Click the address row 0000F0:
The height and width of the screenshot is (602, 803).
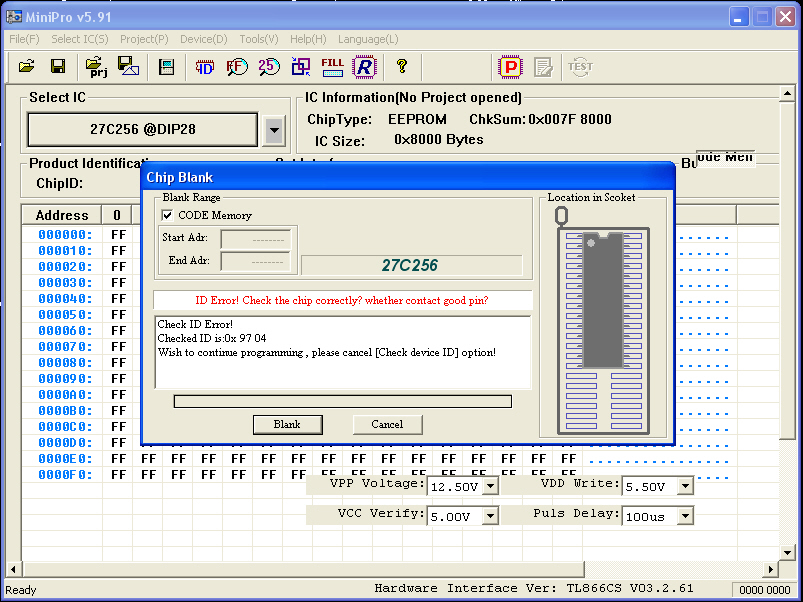click(x=66, y=475)
